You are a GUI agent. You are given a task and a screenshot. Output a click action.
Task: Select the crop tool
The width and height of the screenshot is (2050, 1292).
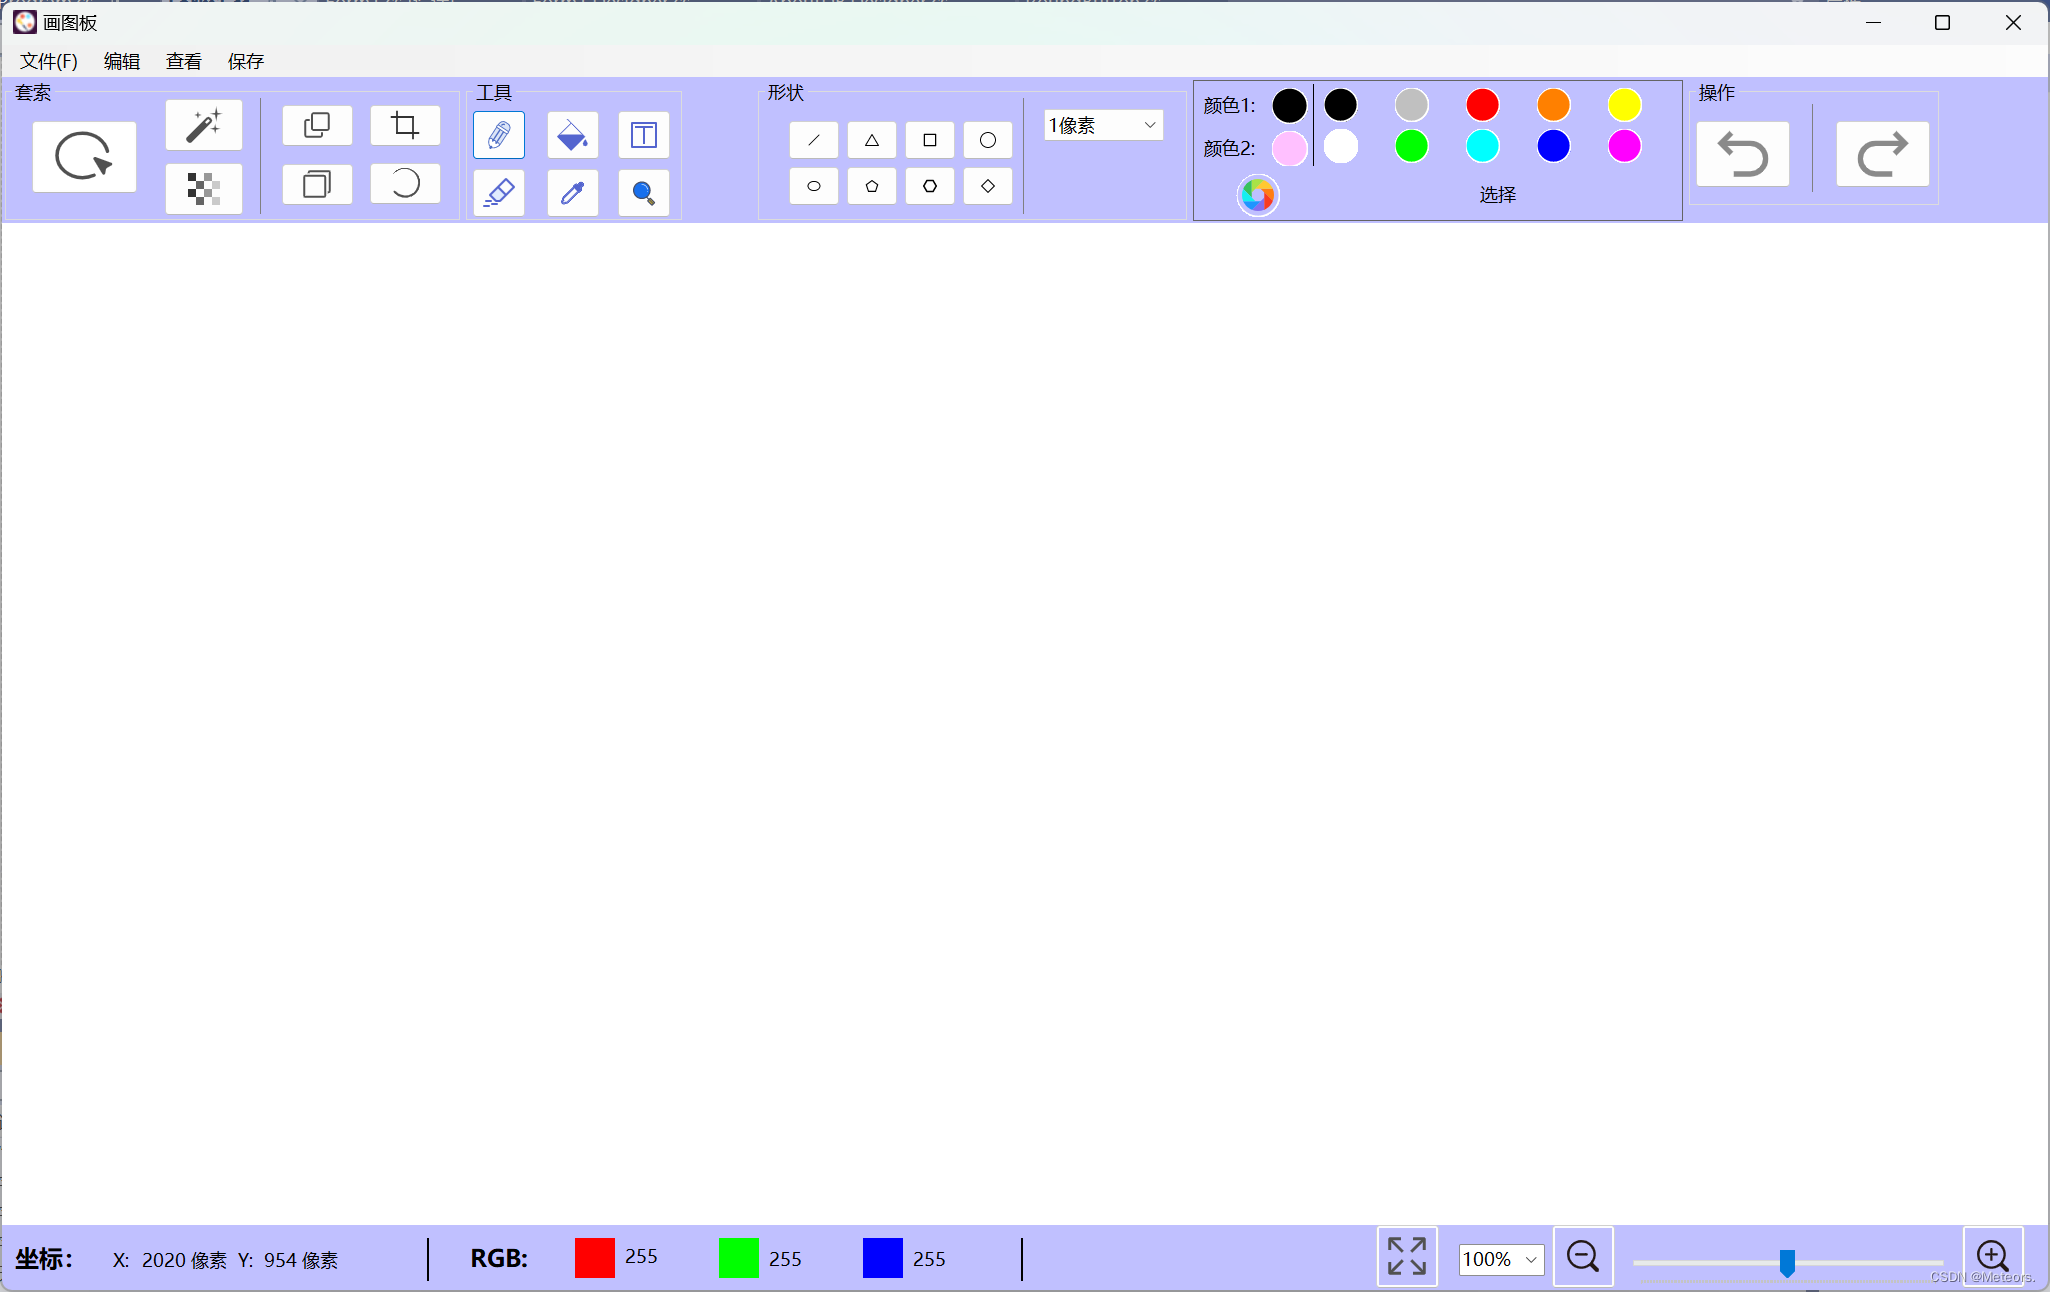(405, 125)
